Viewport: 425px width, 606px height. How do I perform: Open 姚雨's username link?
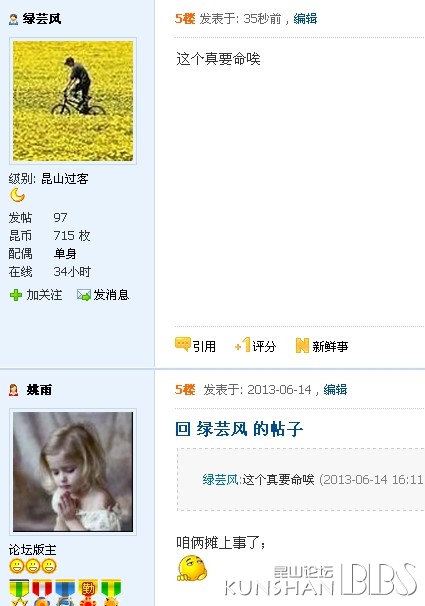pyautogui.click(x=39, y=390)
